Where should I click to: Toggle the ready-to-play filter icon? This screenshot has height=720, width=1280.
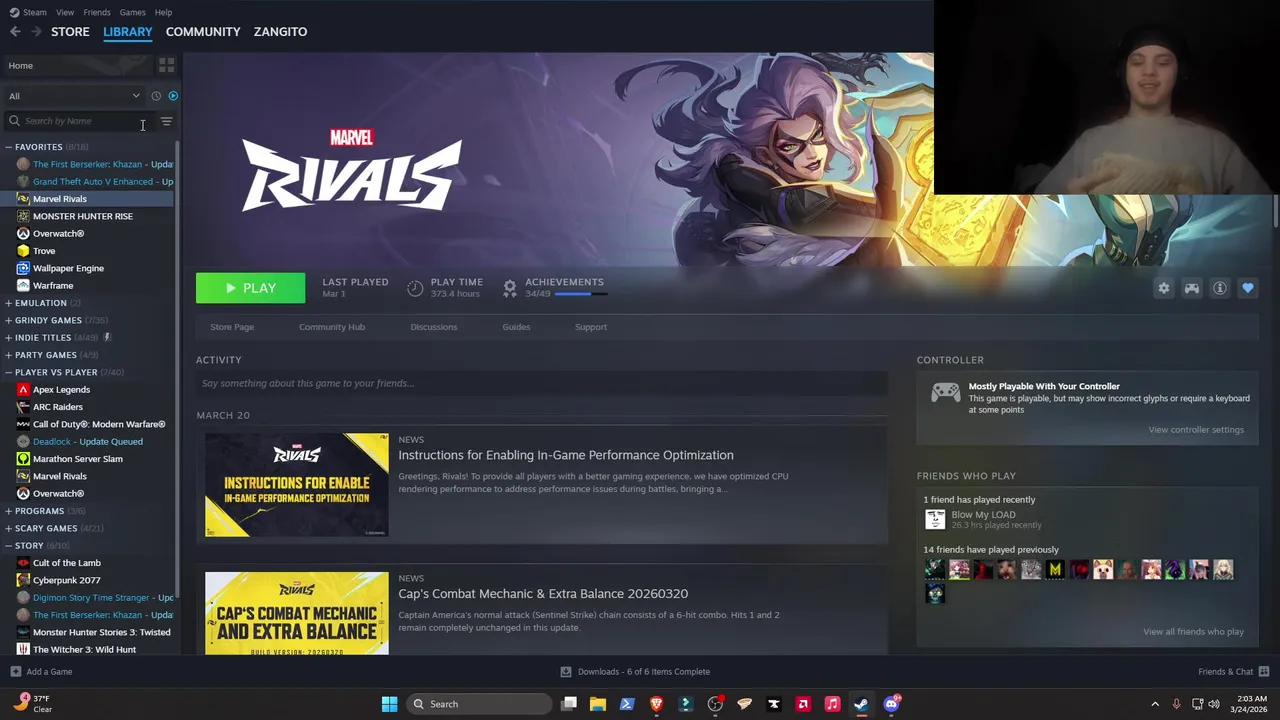pyautogui.click(x=173, y=96)
